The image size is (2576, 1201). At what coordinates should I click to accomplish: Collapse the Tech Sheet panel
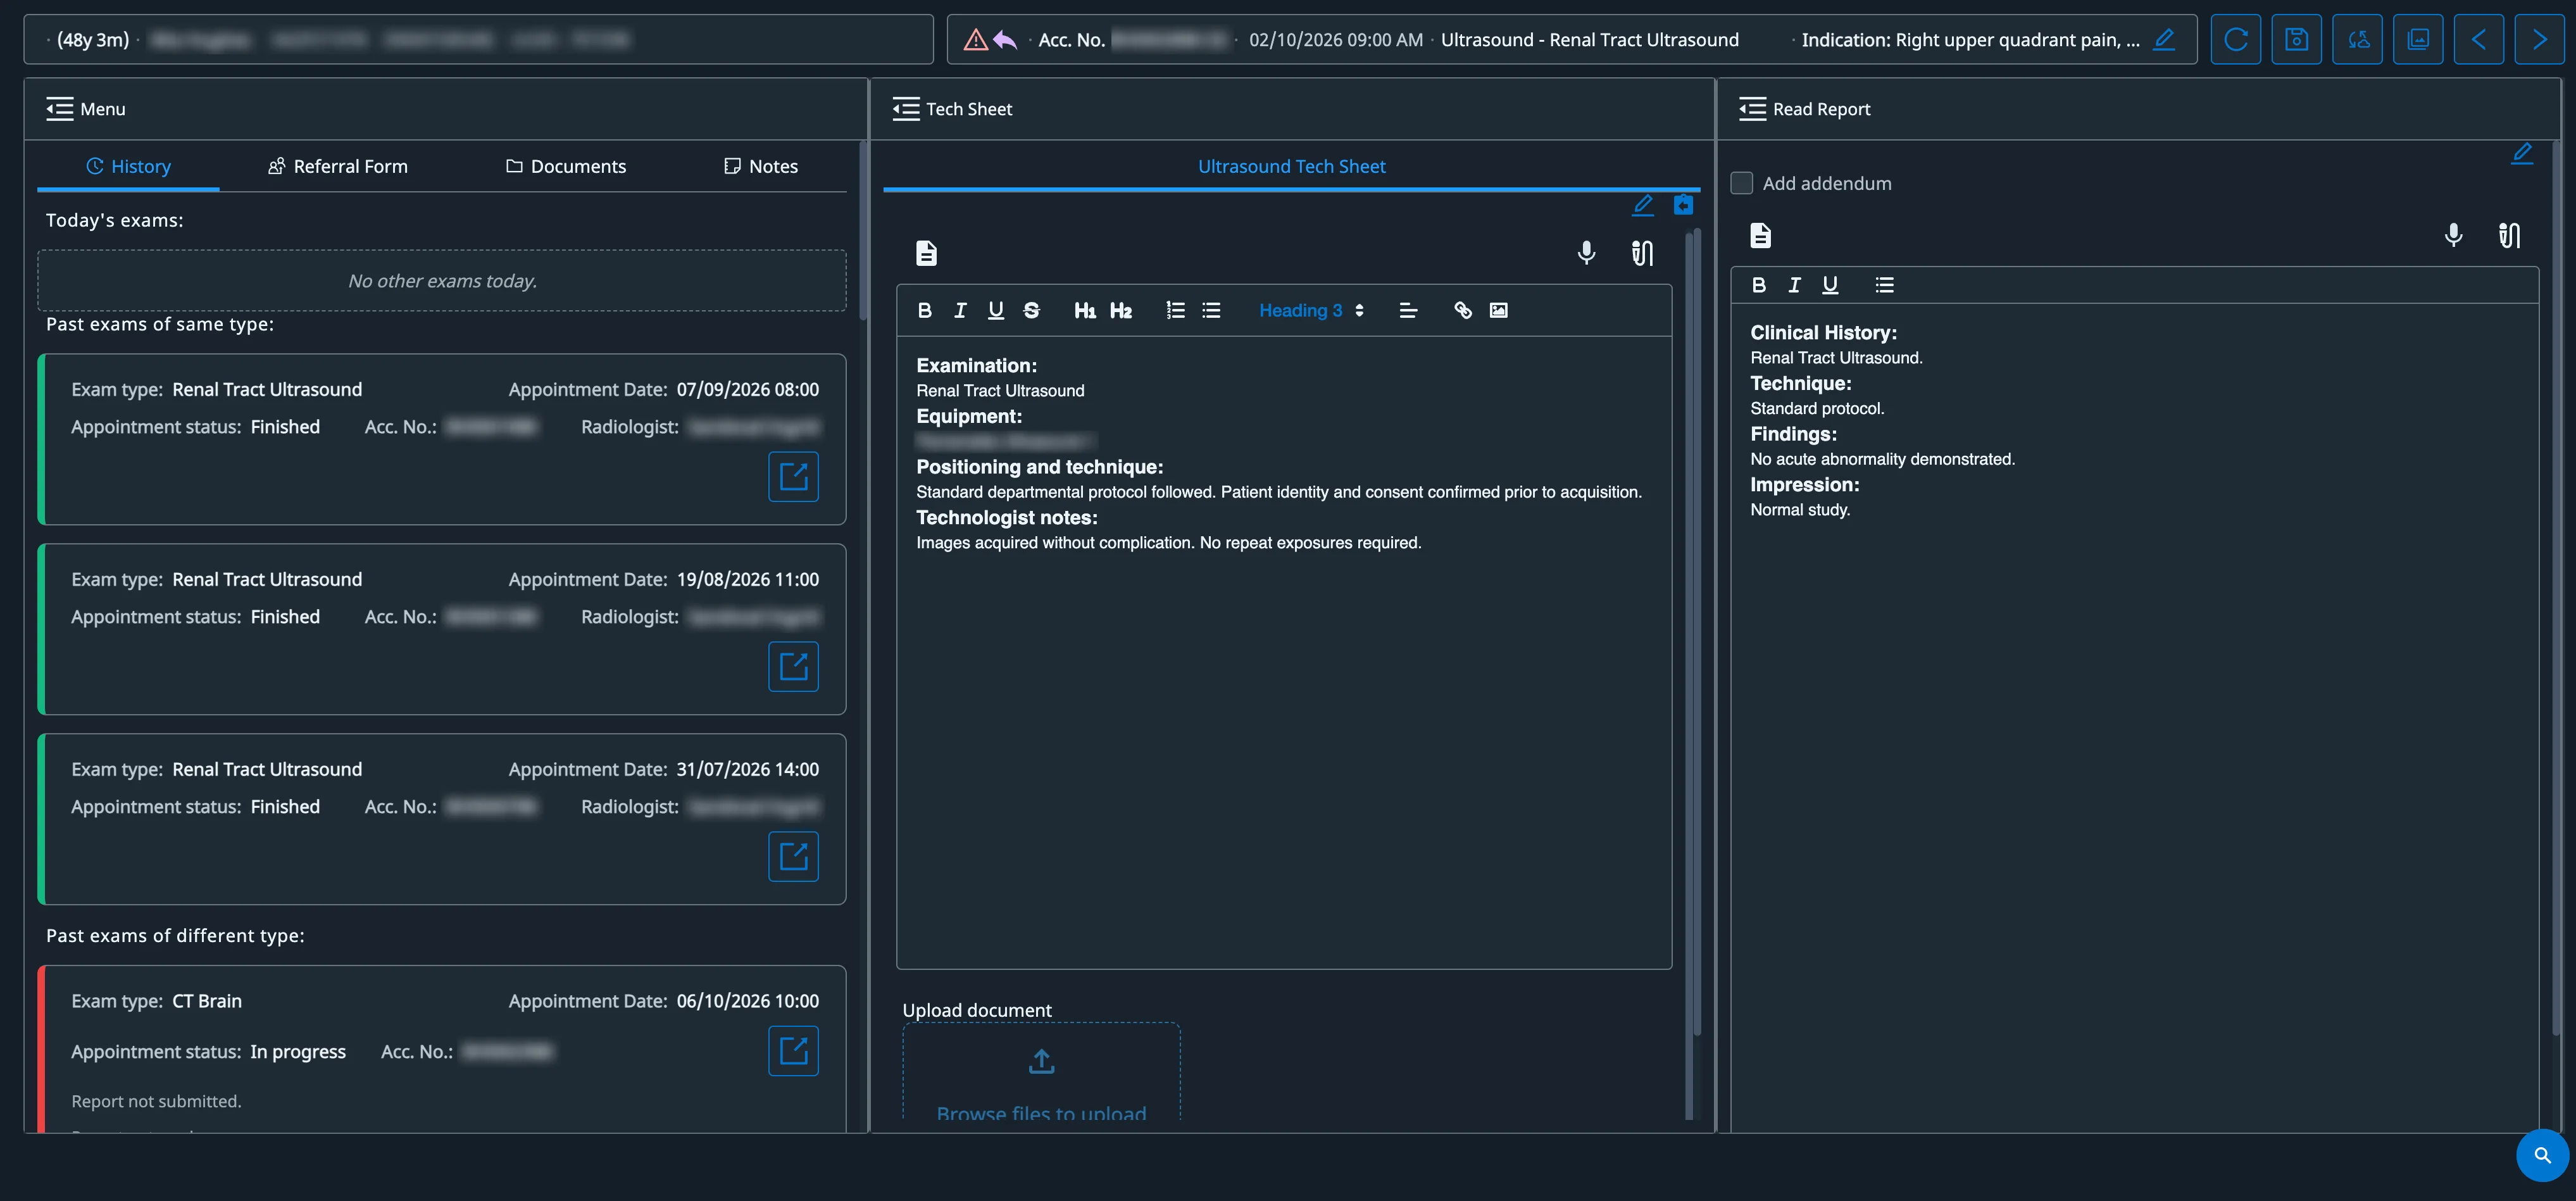point(906,109)
